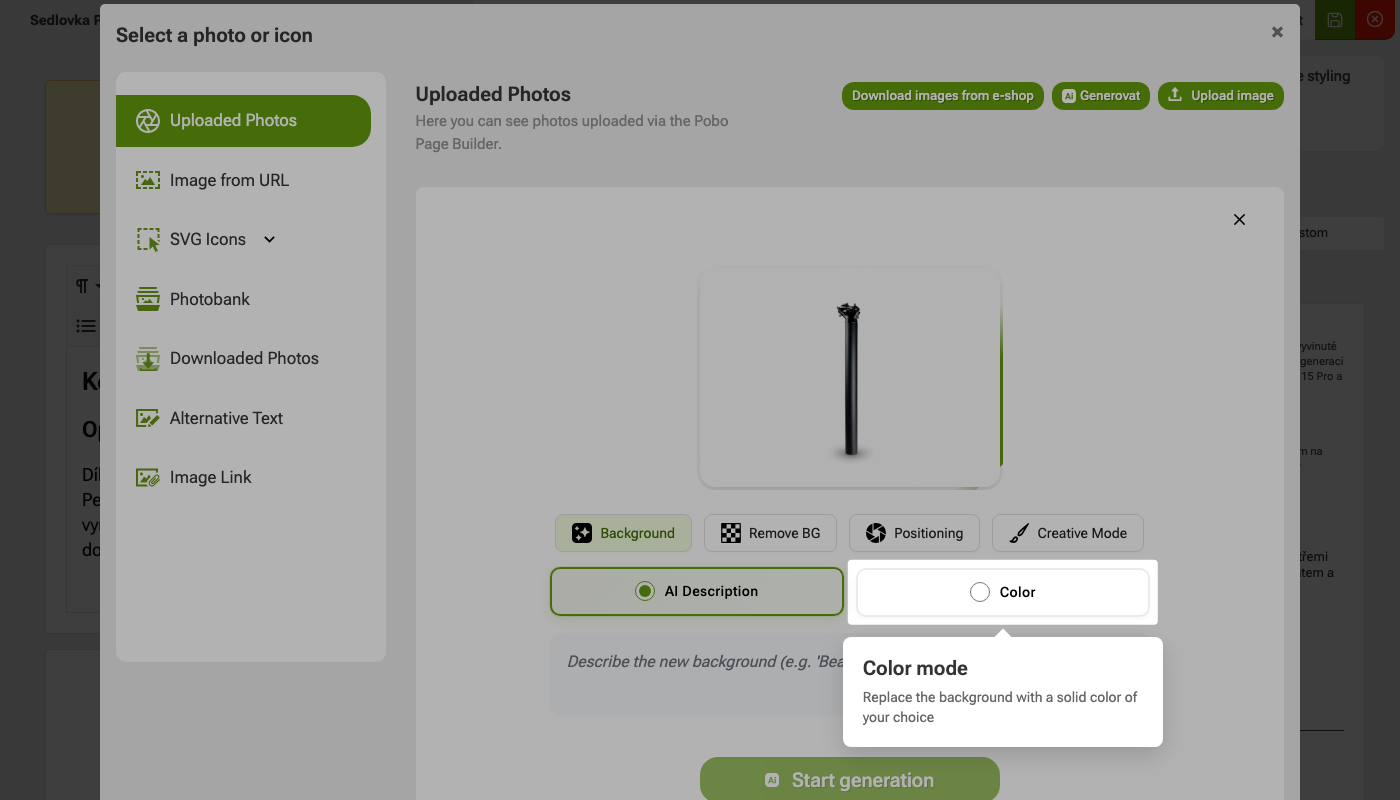Click the Upload image button
This screenshot has width=1400, height=800.
click(1221, 96)
